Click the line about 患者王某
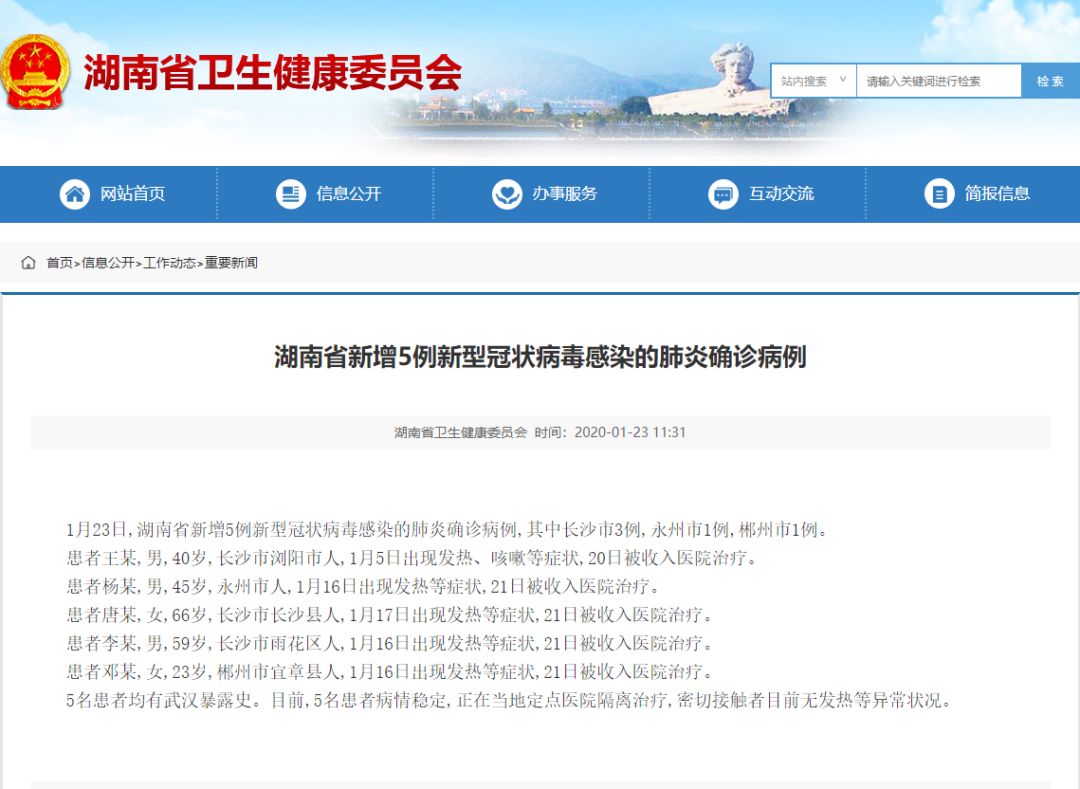Image resolution: width=1080 pixels, height=789 pixels. tap(412, 558)
